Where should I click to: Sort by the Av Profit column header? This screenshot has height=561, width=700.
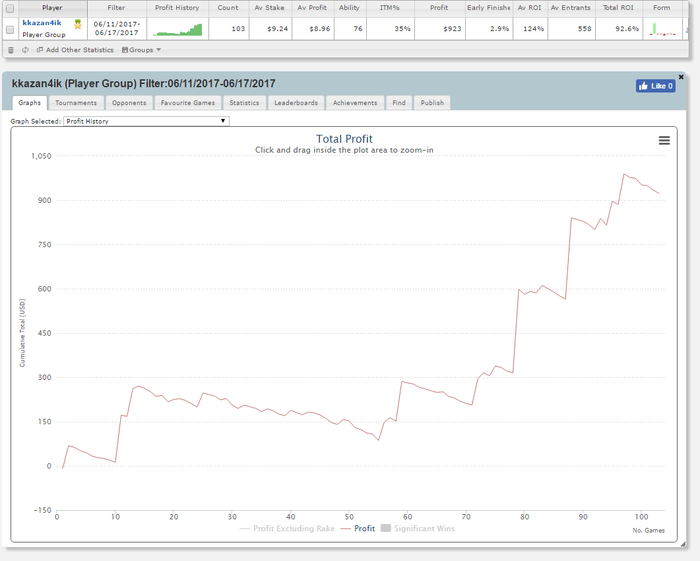click(x=312, y=8)
